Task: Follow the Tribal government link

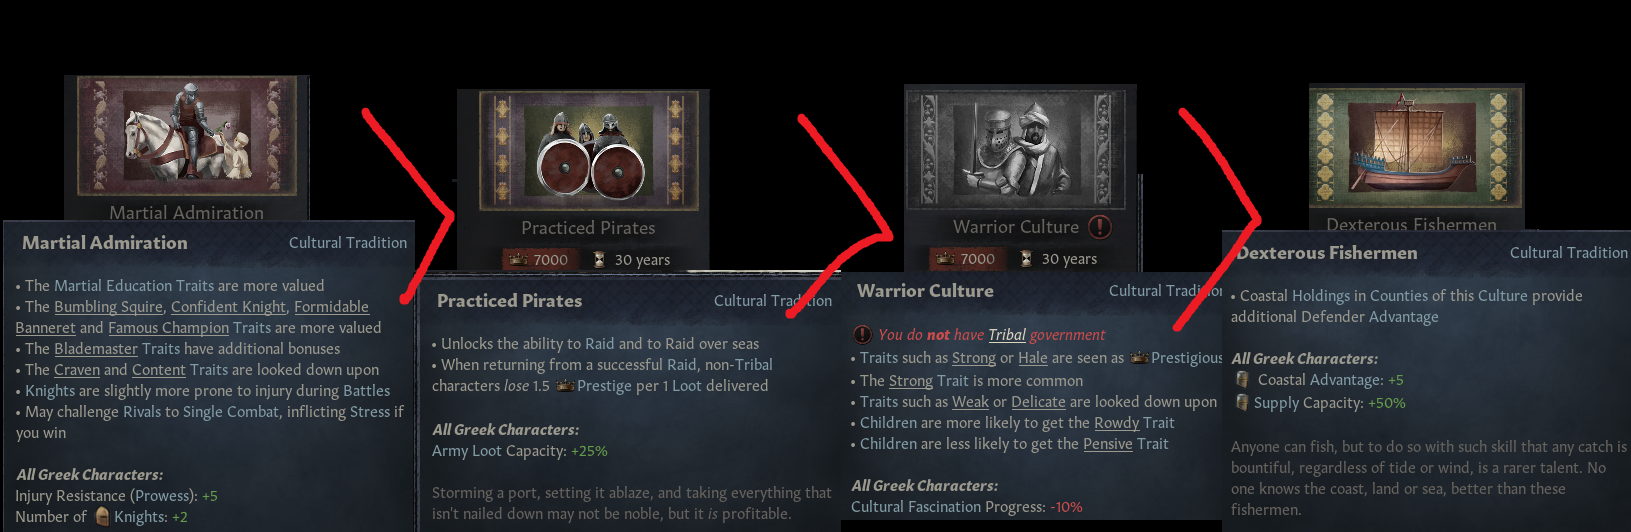Action: 1007,335
